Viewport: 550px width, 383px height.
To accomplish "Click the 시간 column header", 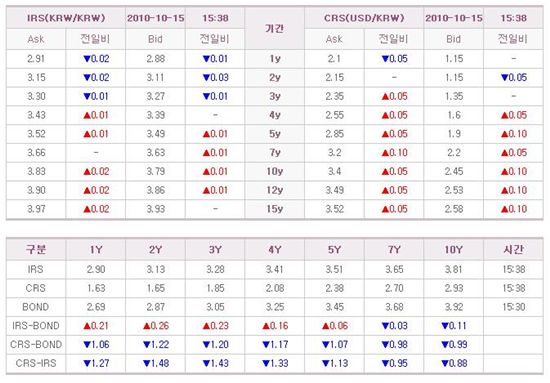I will coord(513,250).
